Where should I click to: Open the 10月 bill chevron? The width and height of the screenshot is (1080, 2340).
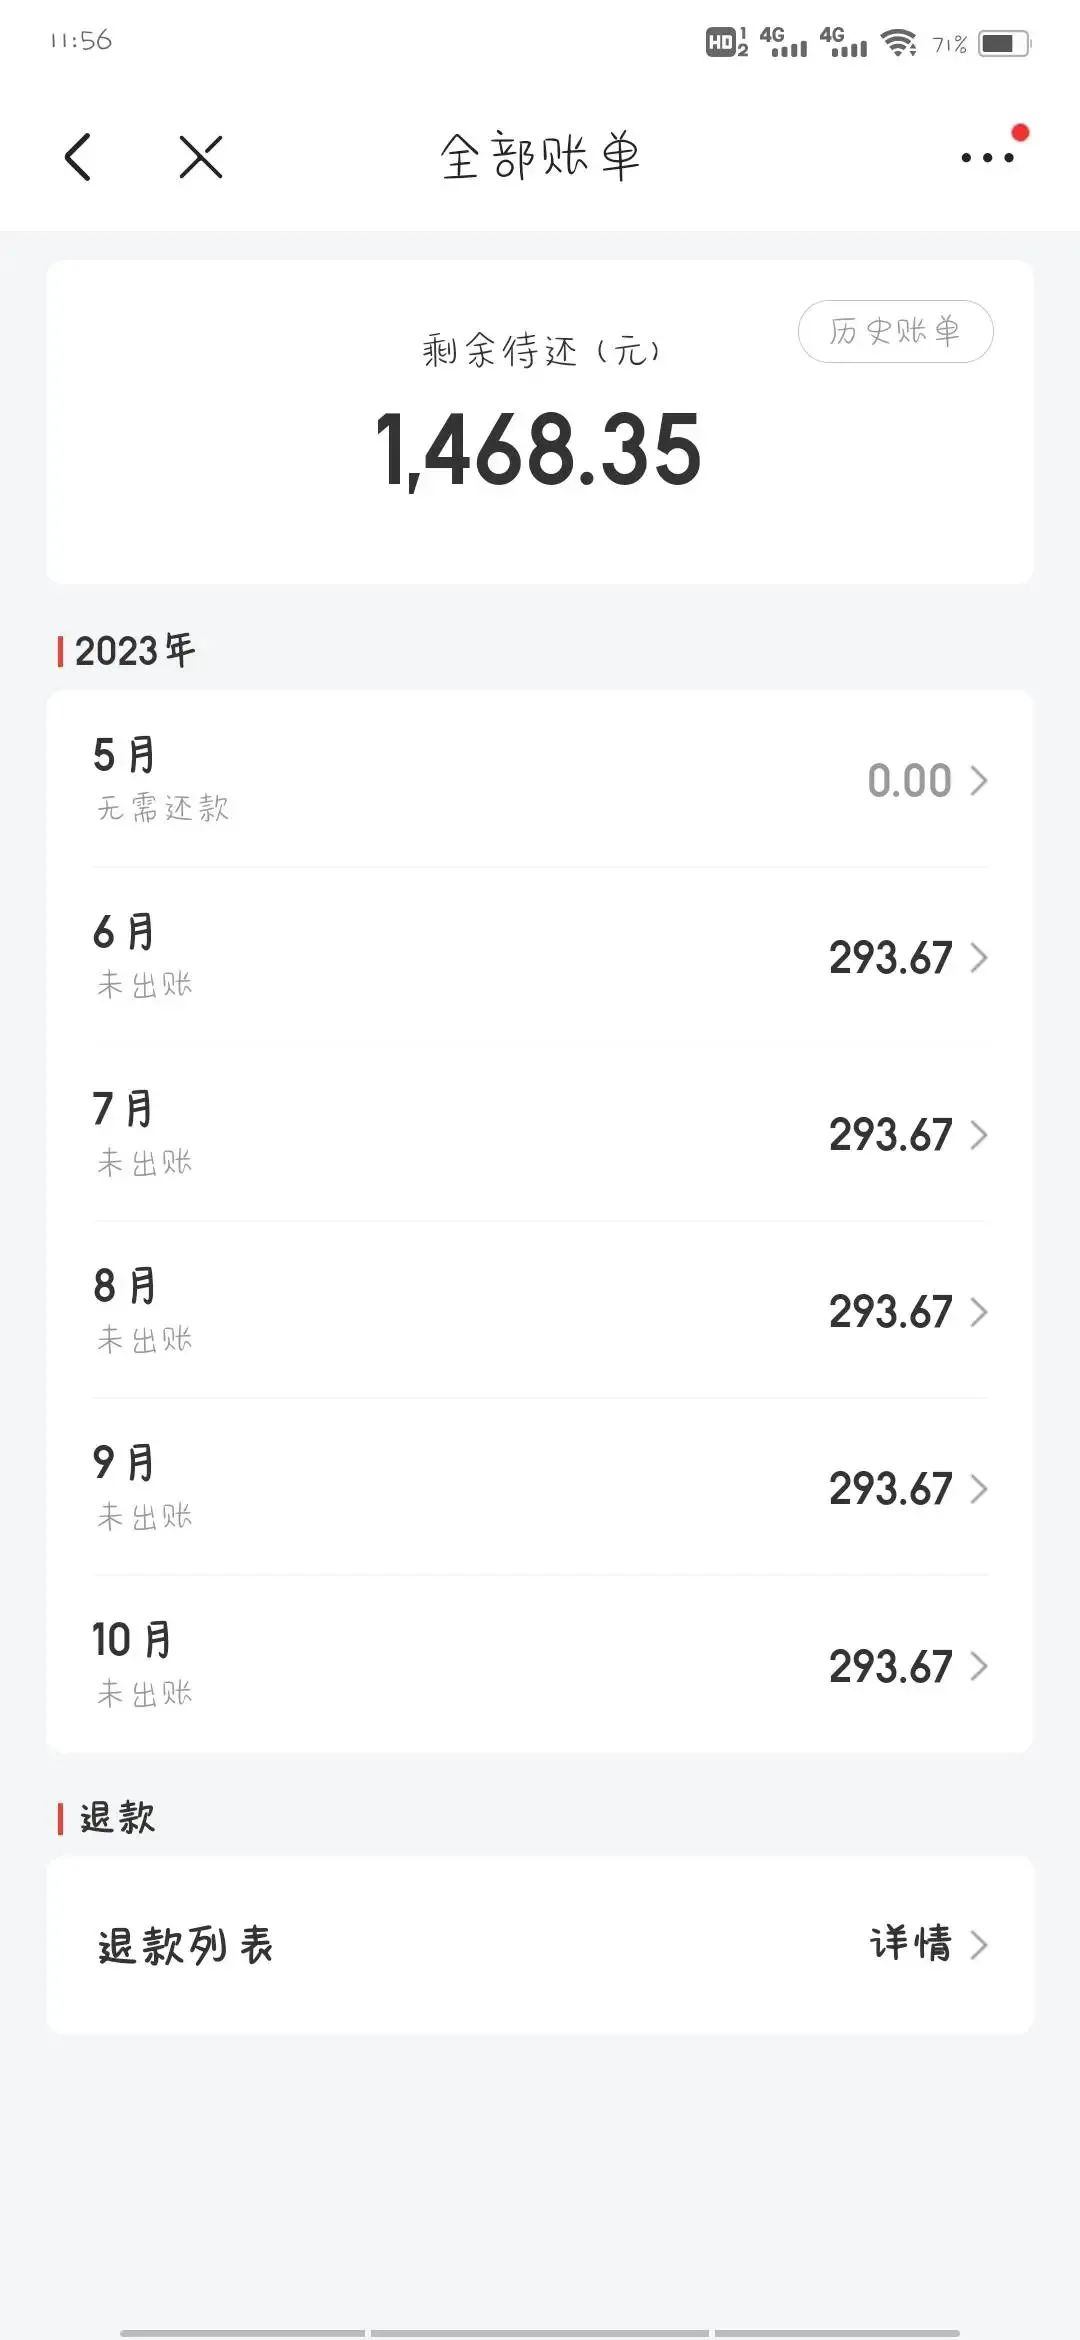979,1666
